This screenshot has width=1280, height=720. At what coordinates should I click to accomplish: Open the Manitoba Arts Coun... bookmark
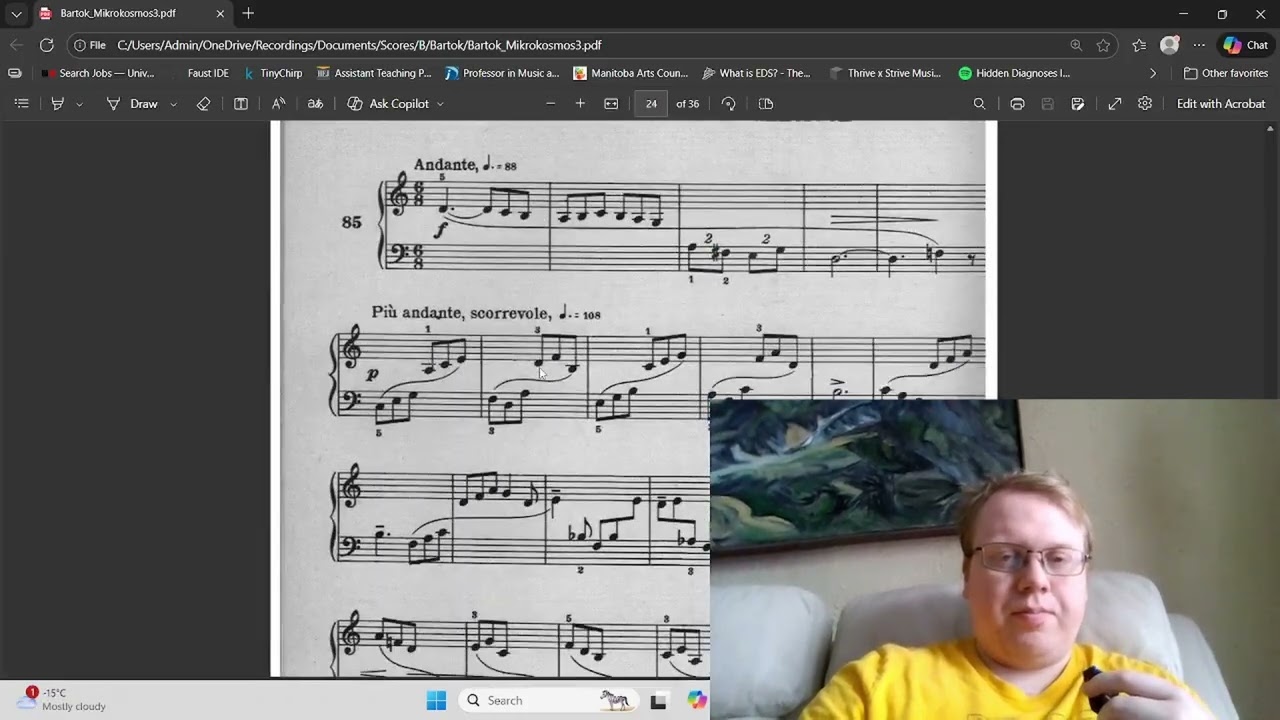[x=631, y=73]
